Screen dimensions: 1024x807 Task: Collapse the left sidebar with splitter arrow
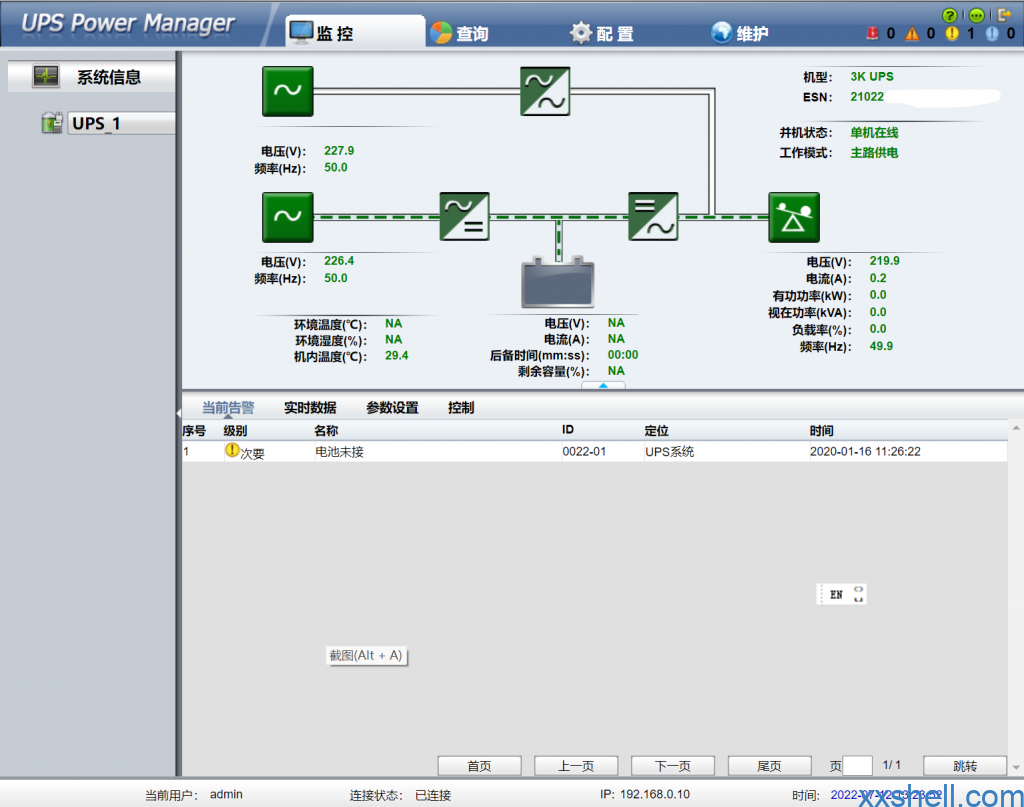(178, 412)
